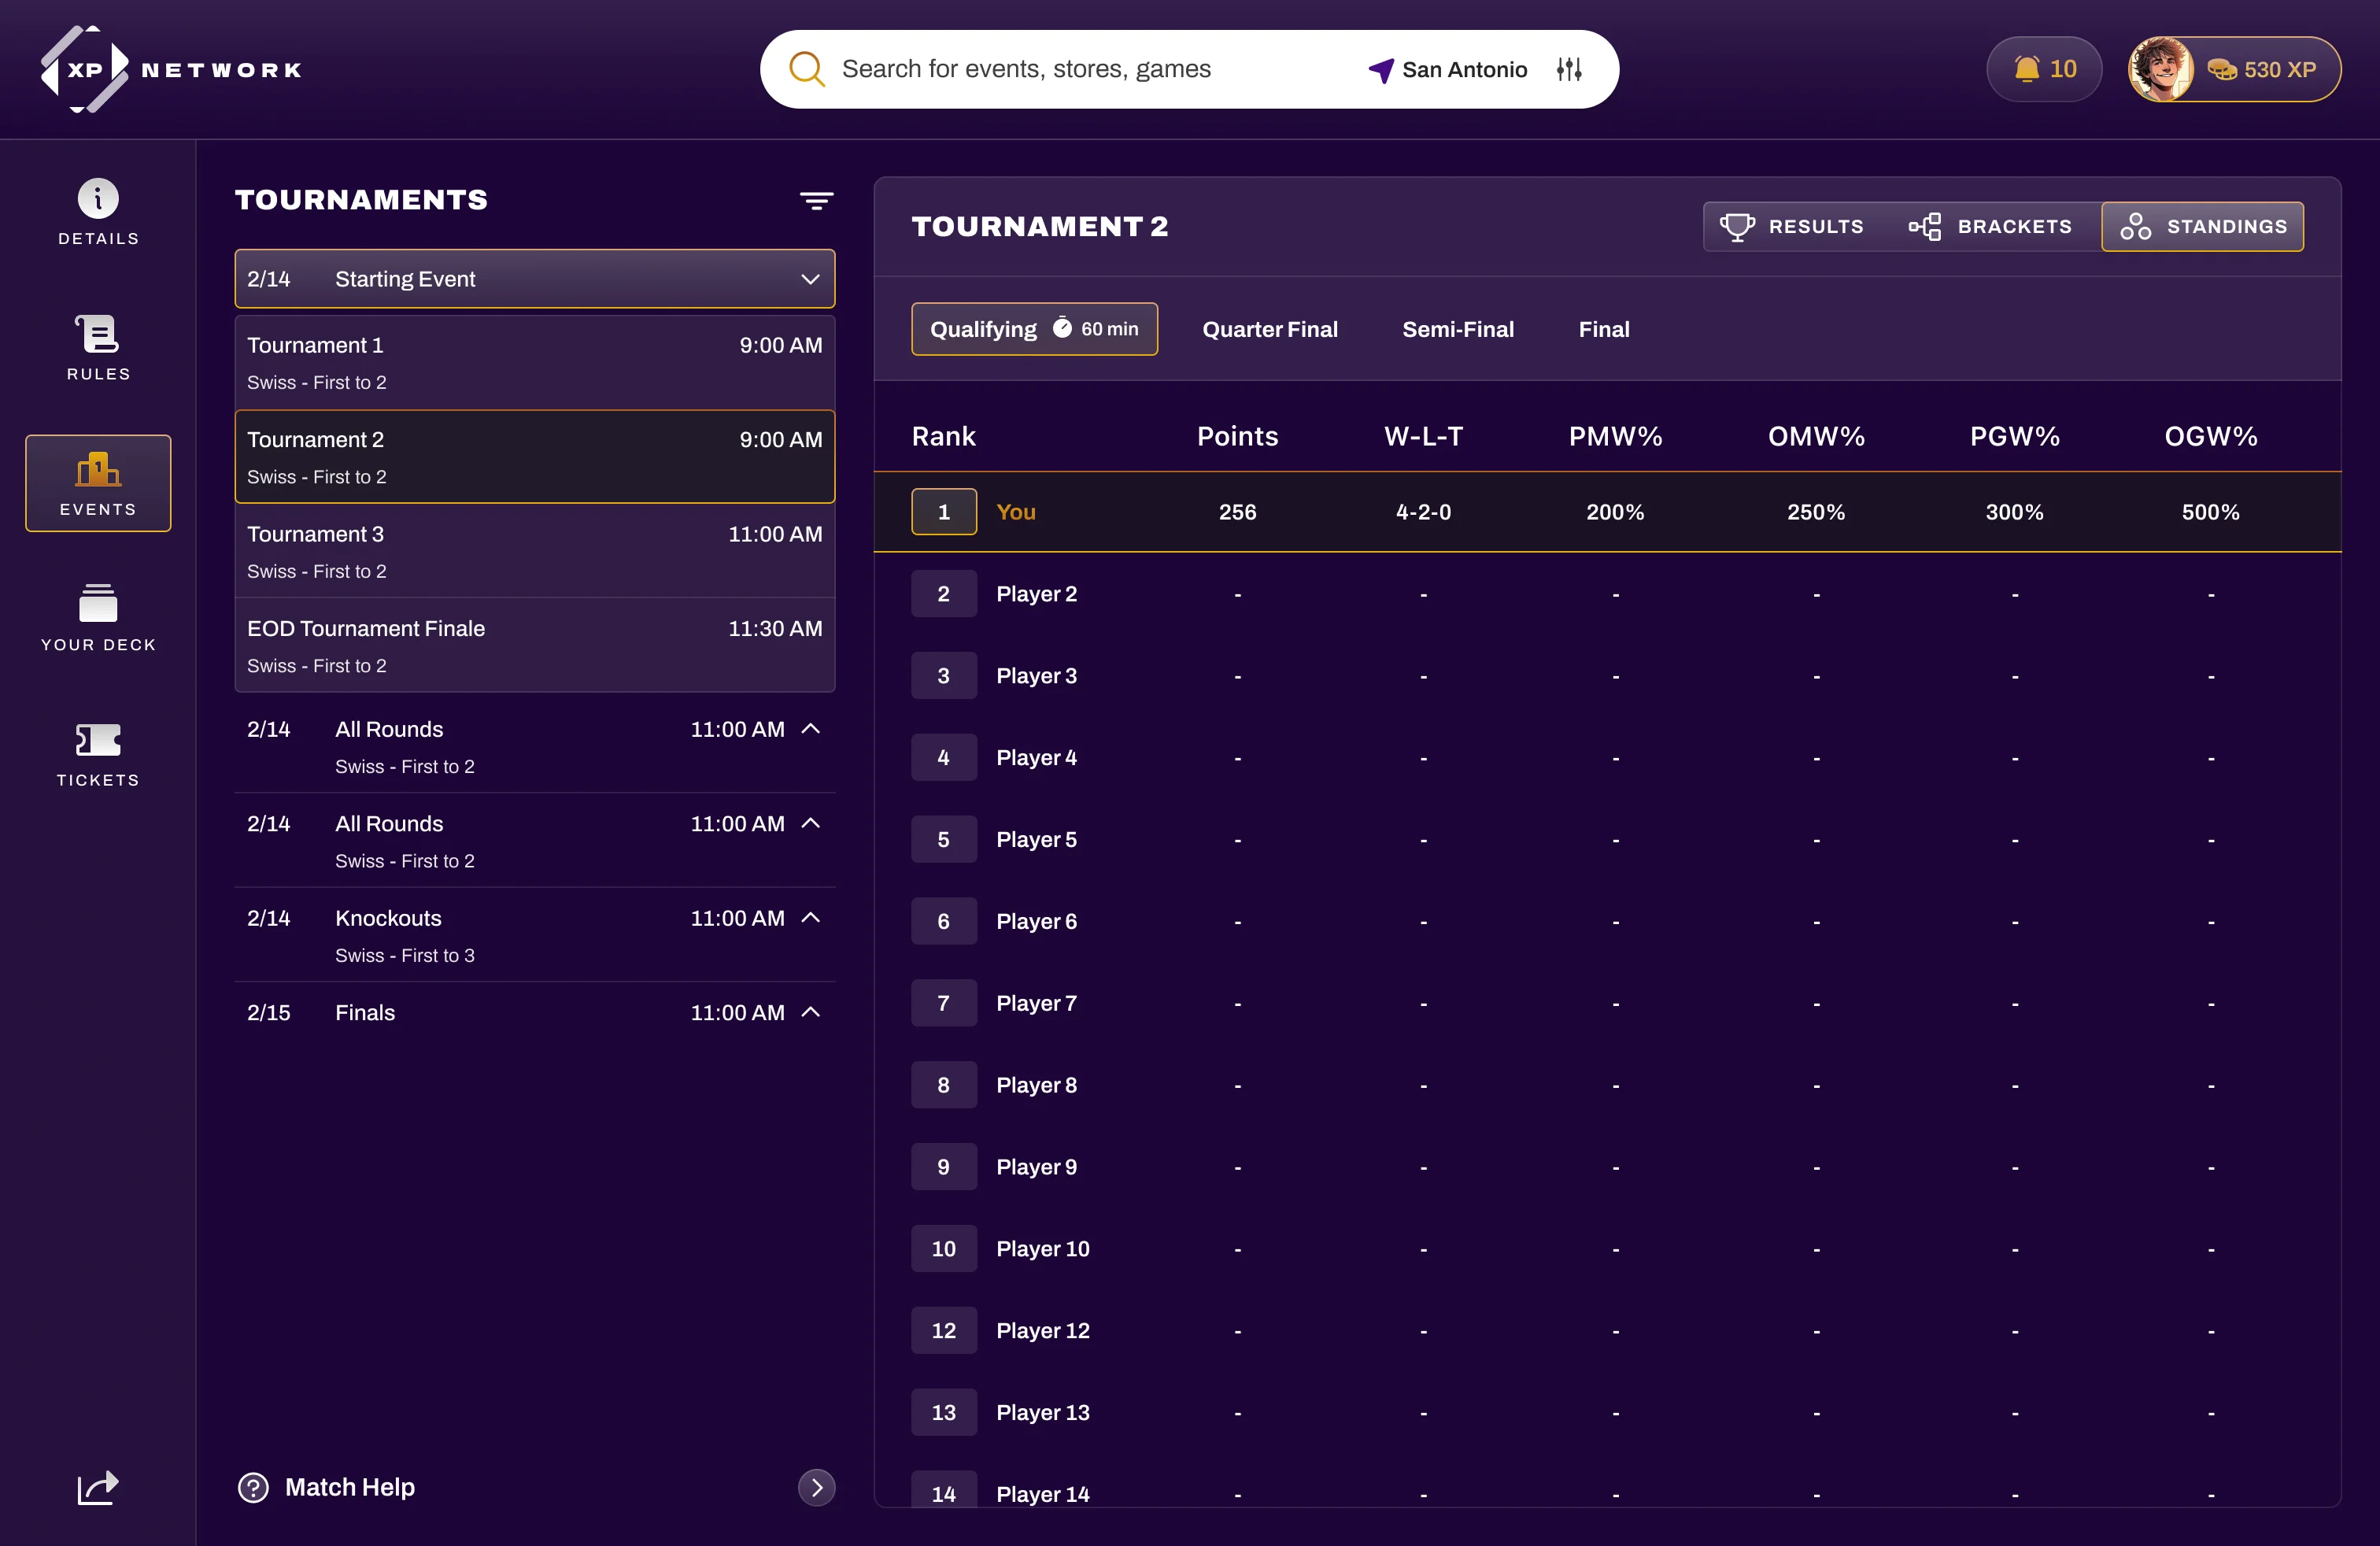Open search filter sliders icon
This screenshot has height=1546, width=2380.
[1568, 69]
